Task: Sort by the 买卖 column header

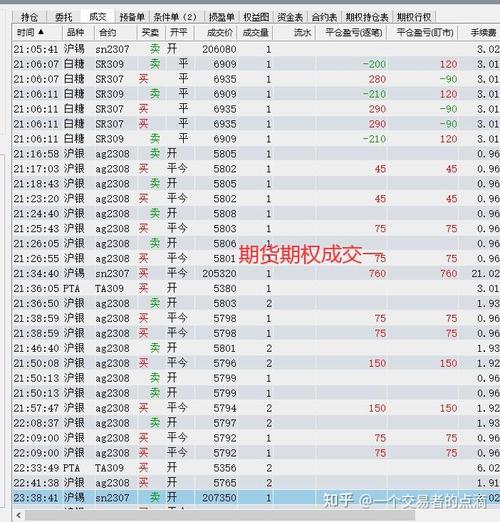Action: pos(150,32)
